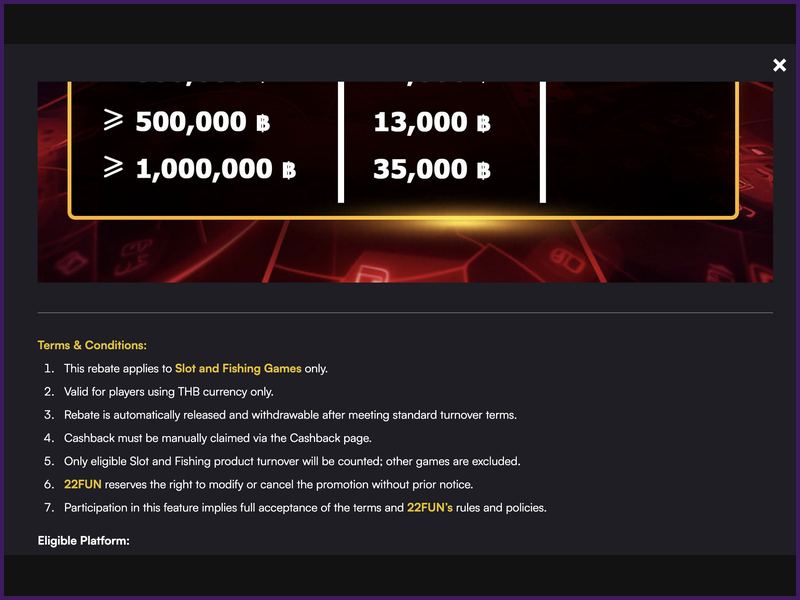Image resolution: width=800 pixels, height=600 pixels.
Task: Click the ≥ symbol beside 1,000,000
Action: click(x=113, y=168)
